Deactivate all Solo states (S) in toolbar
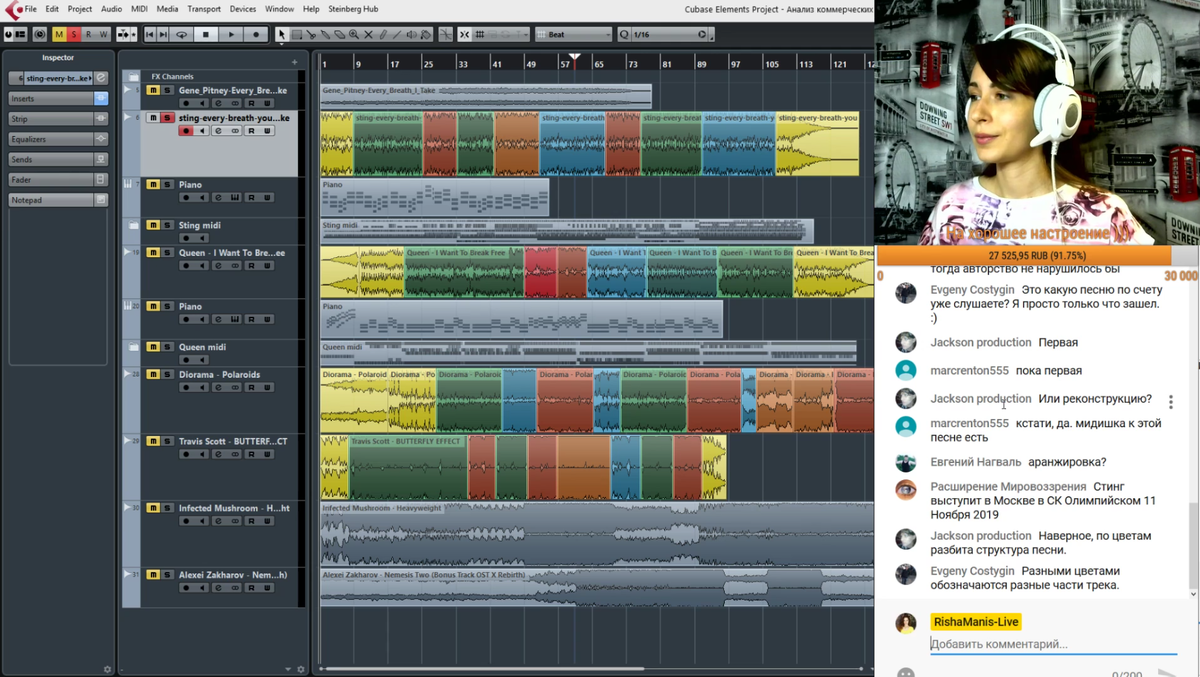This screenshot has width=1200, height=677. (x=74, y=34)
